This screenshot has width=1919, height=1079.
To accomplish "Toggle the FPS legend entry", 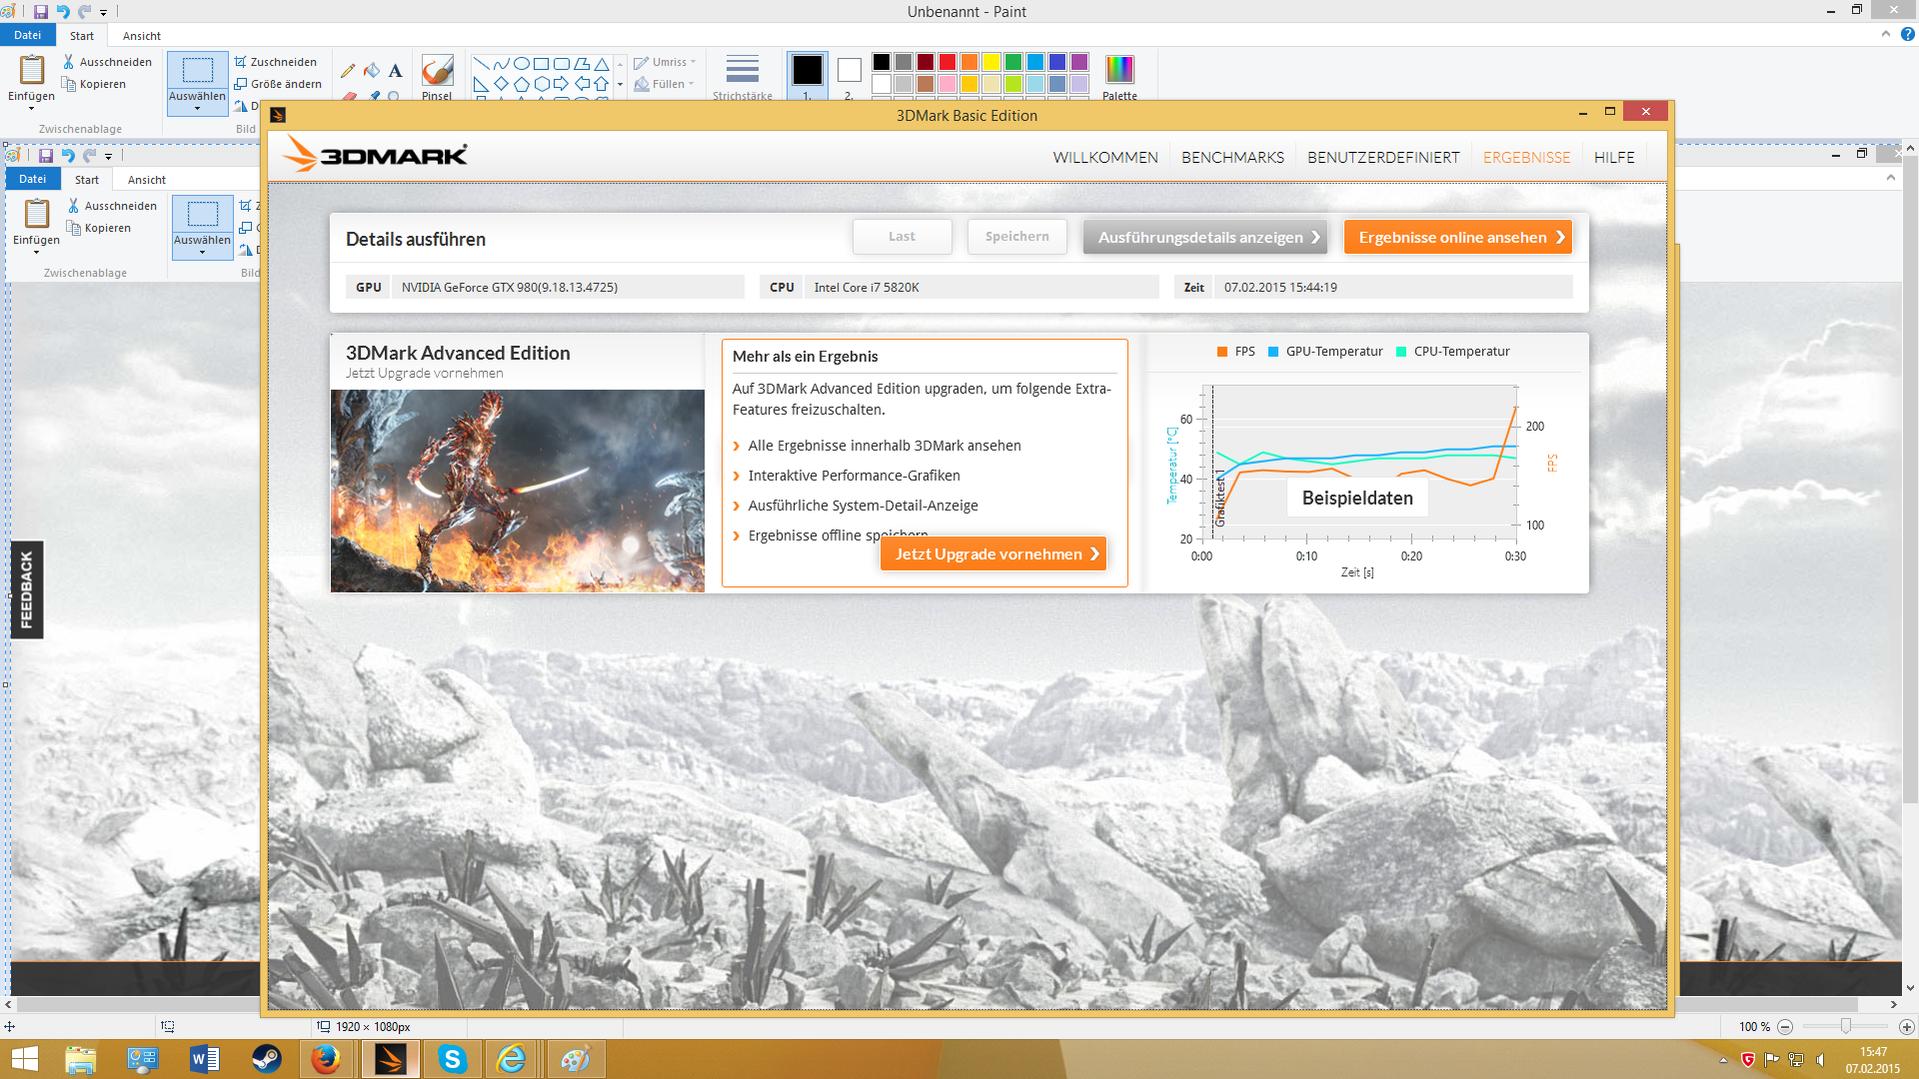I will (x=1236, y=351).
